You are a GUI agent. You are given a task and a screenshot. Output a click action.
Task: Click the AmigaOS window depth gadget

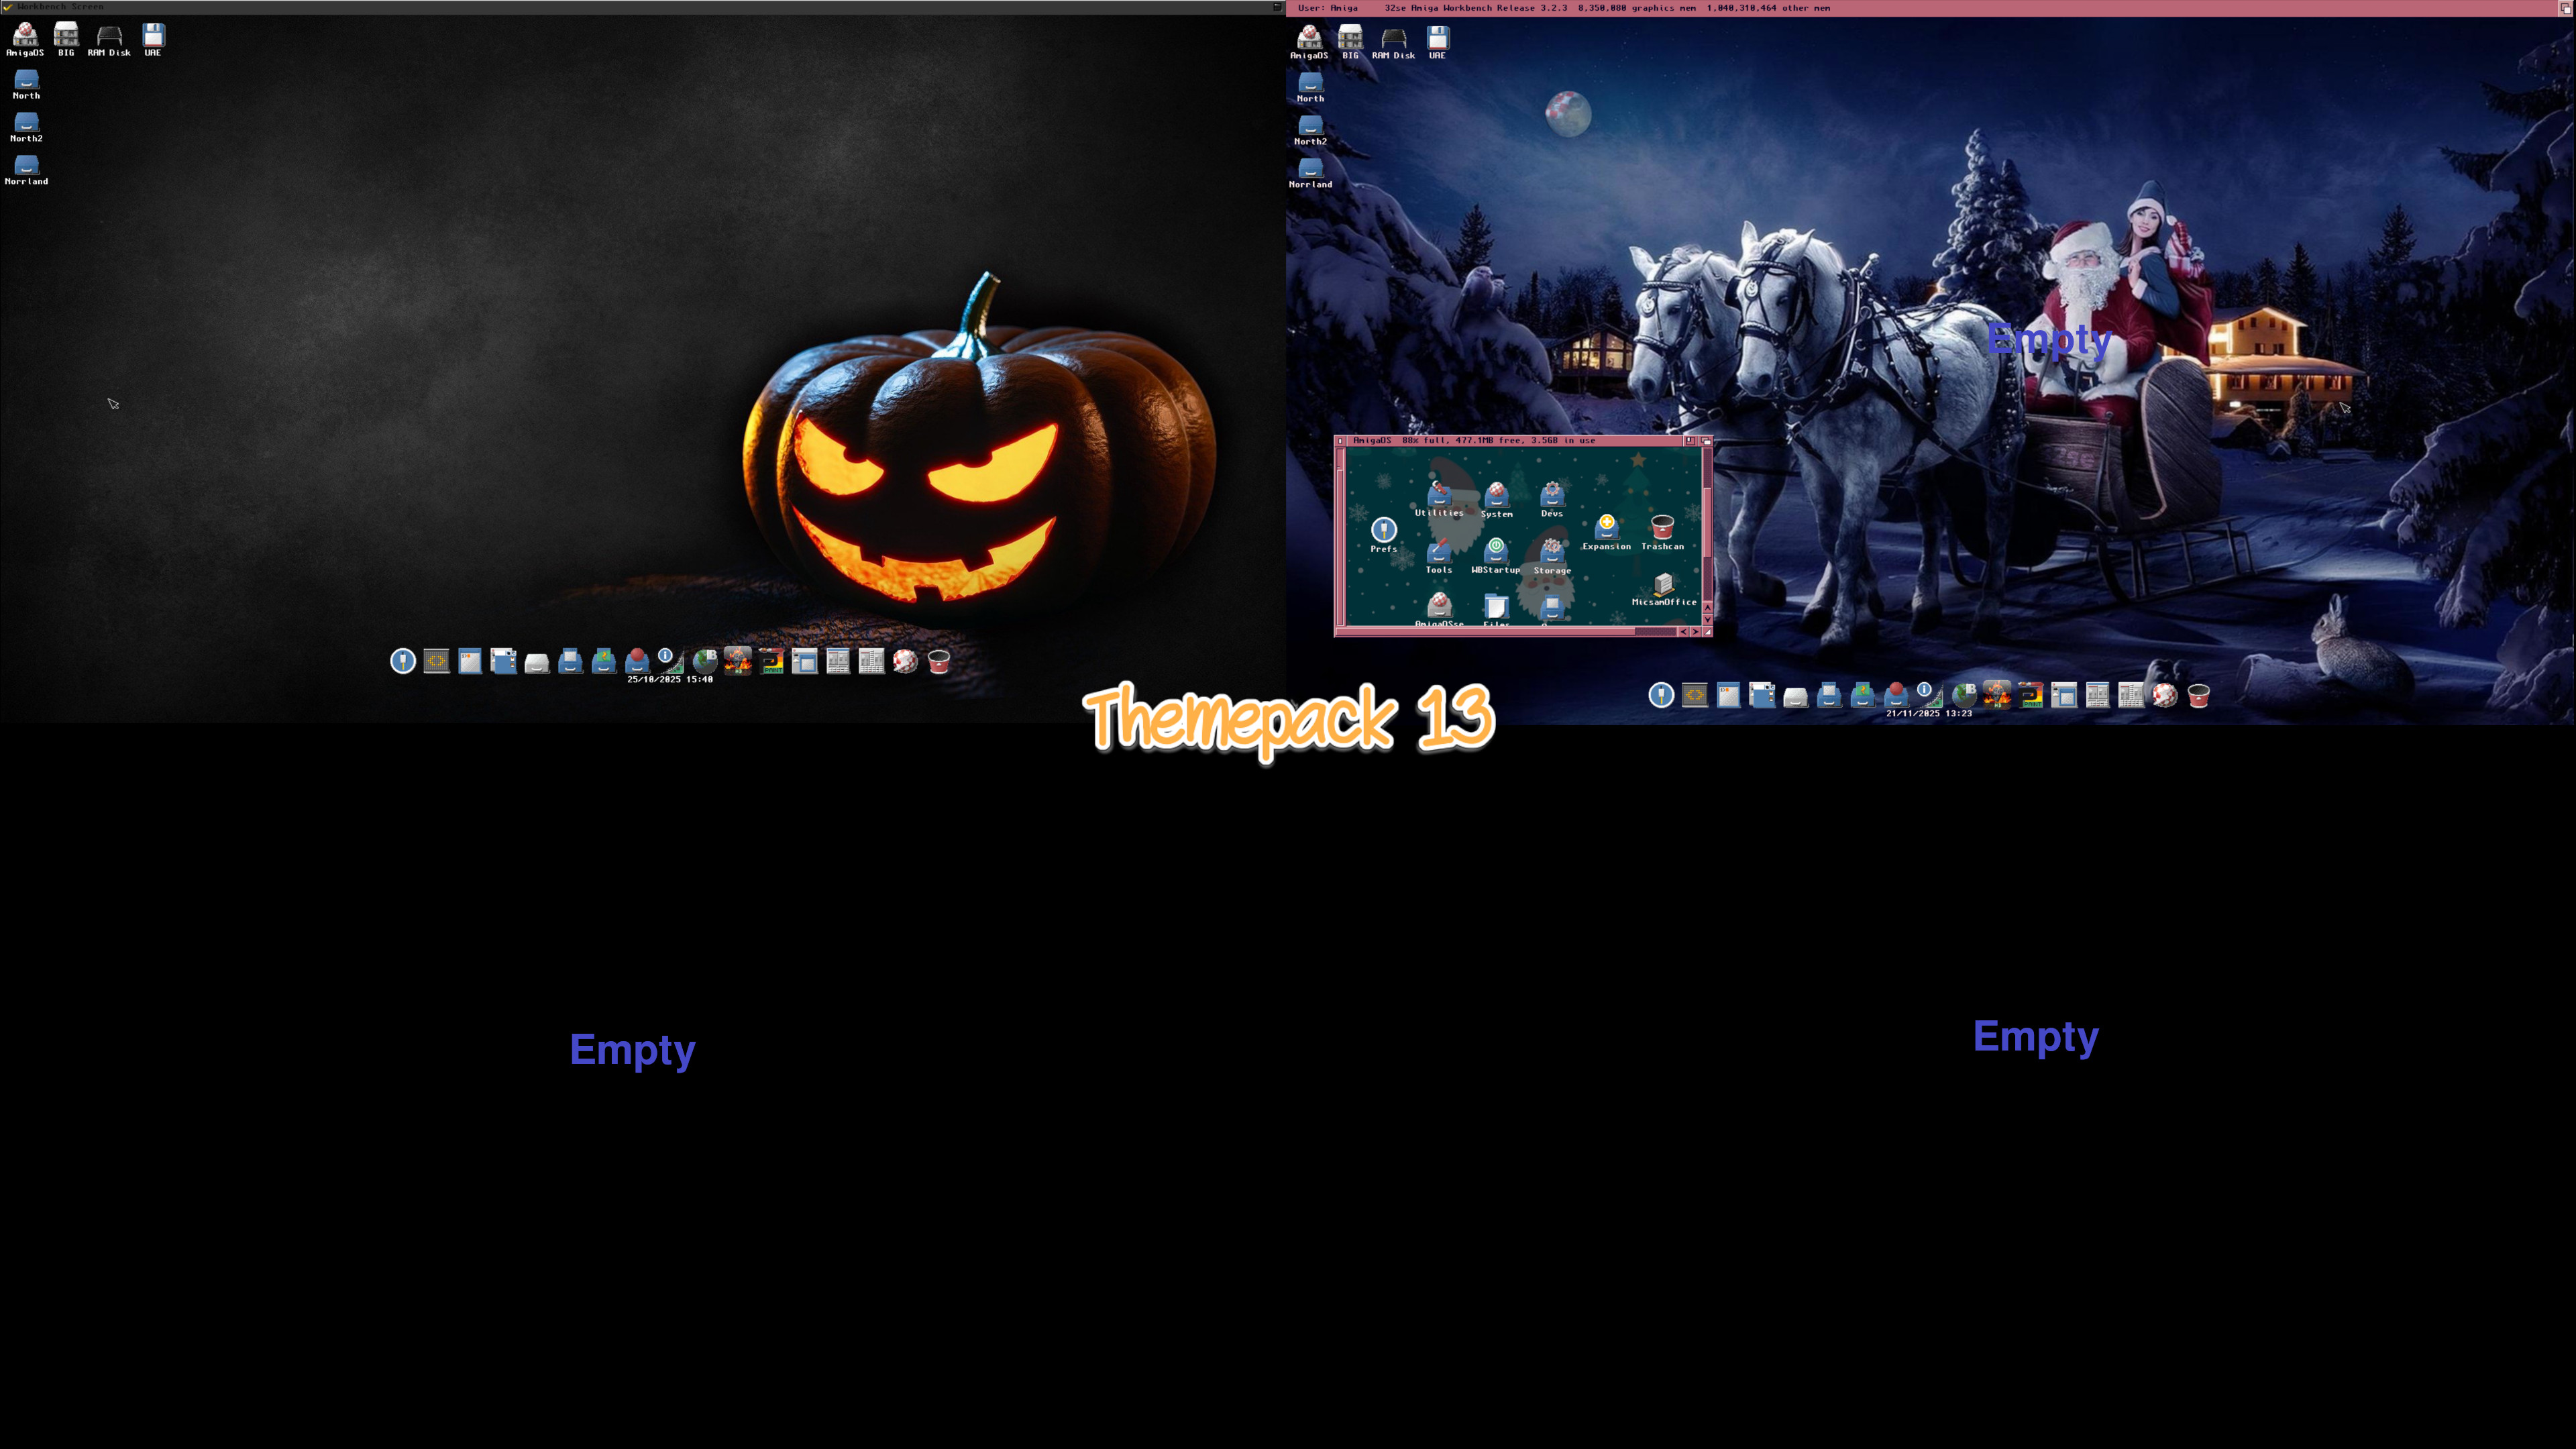1706,440
